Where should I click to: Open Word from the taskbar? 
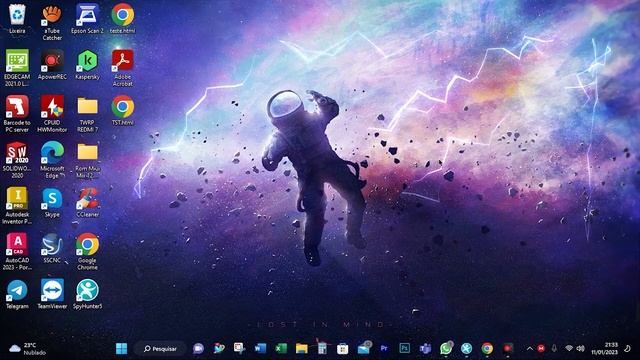pyautogui.click(x=260, y=348)
